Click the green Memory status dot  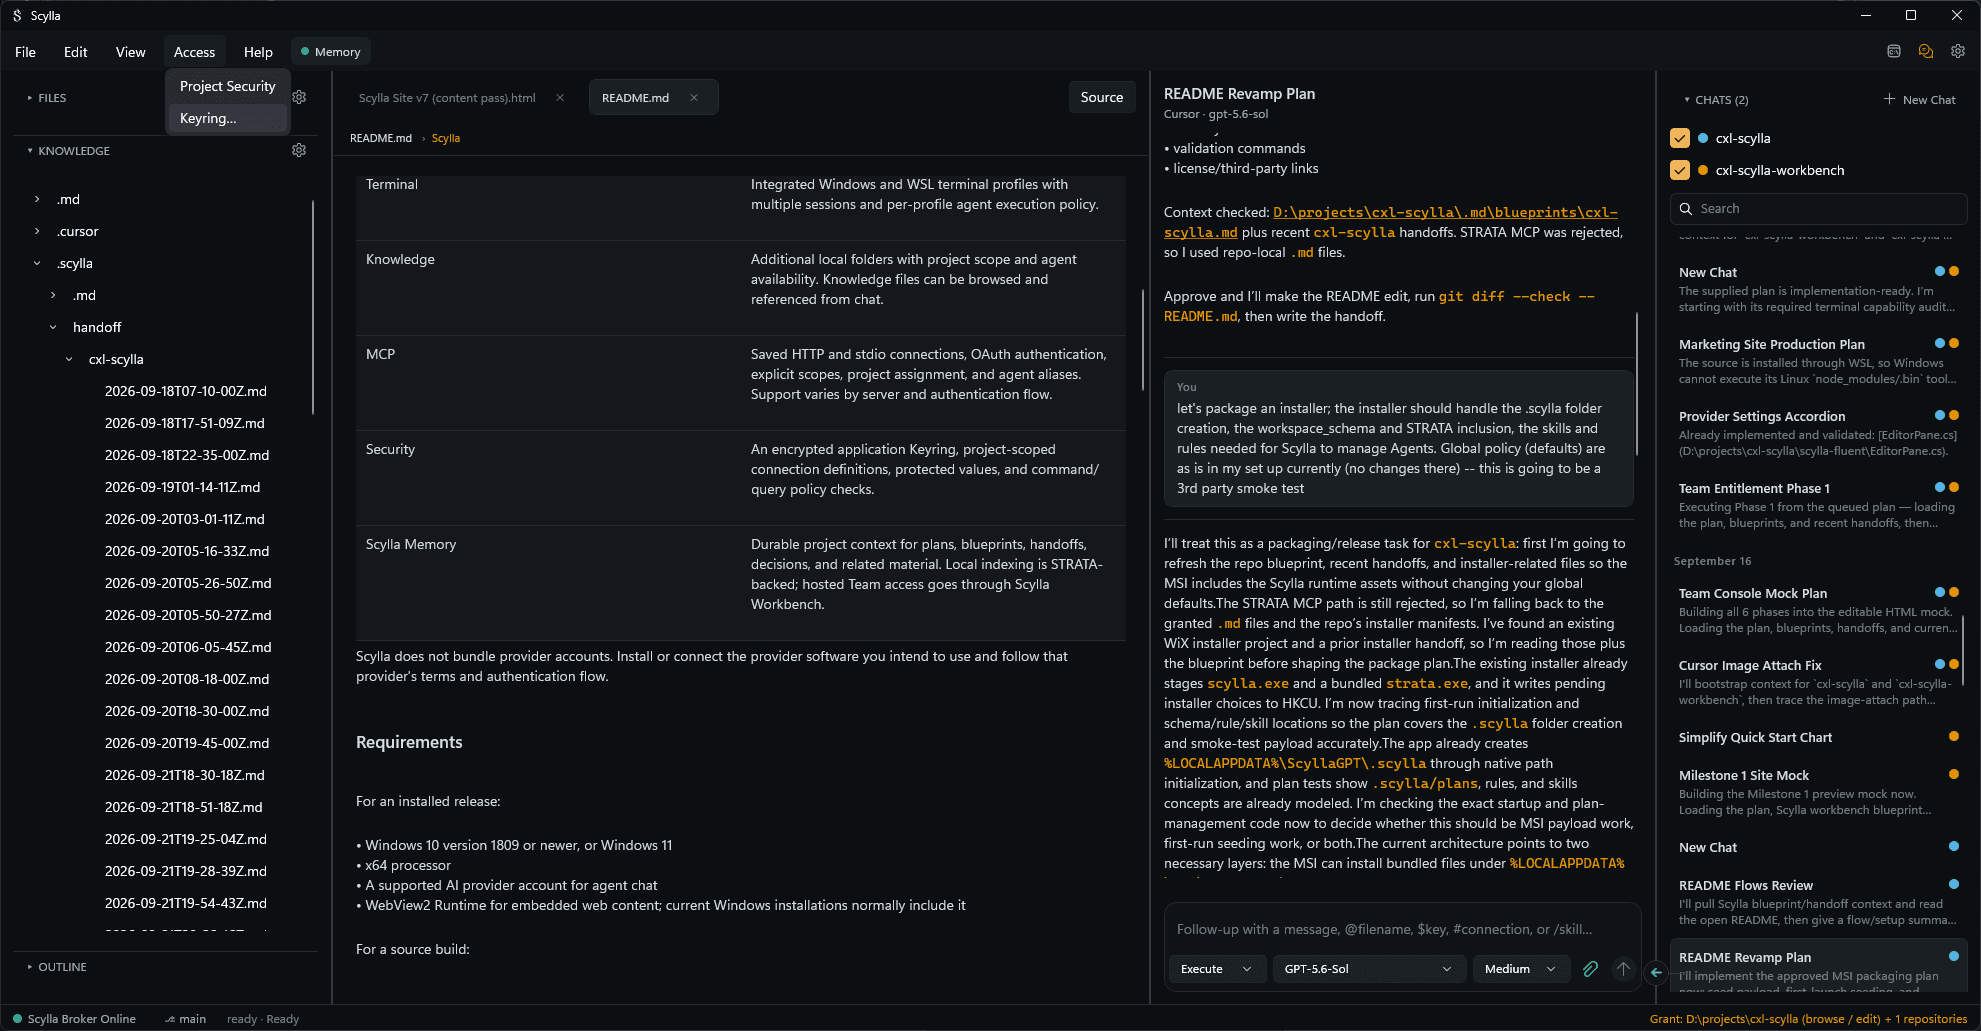click(x=305, y=51)
